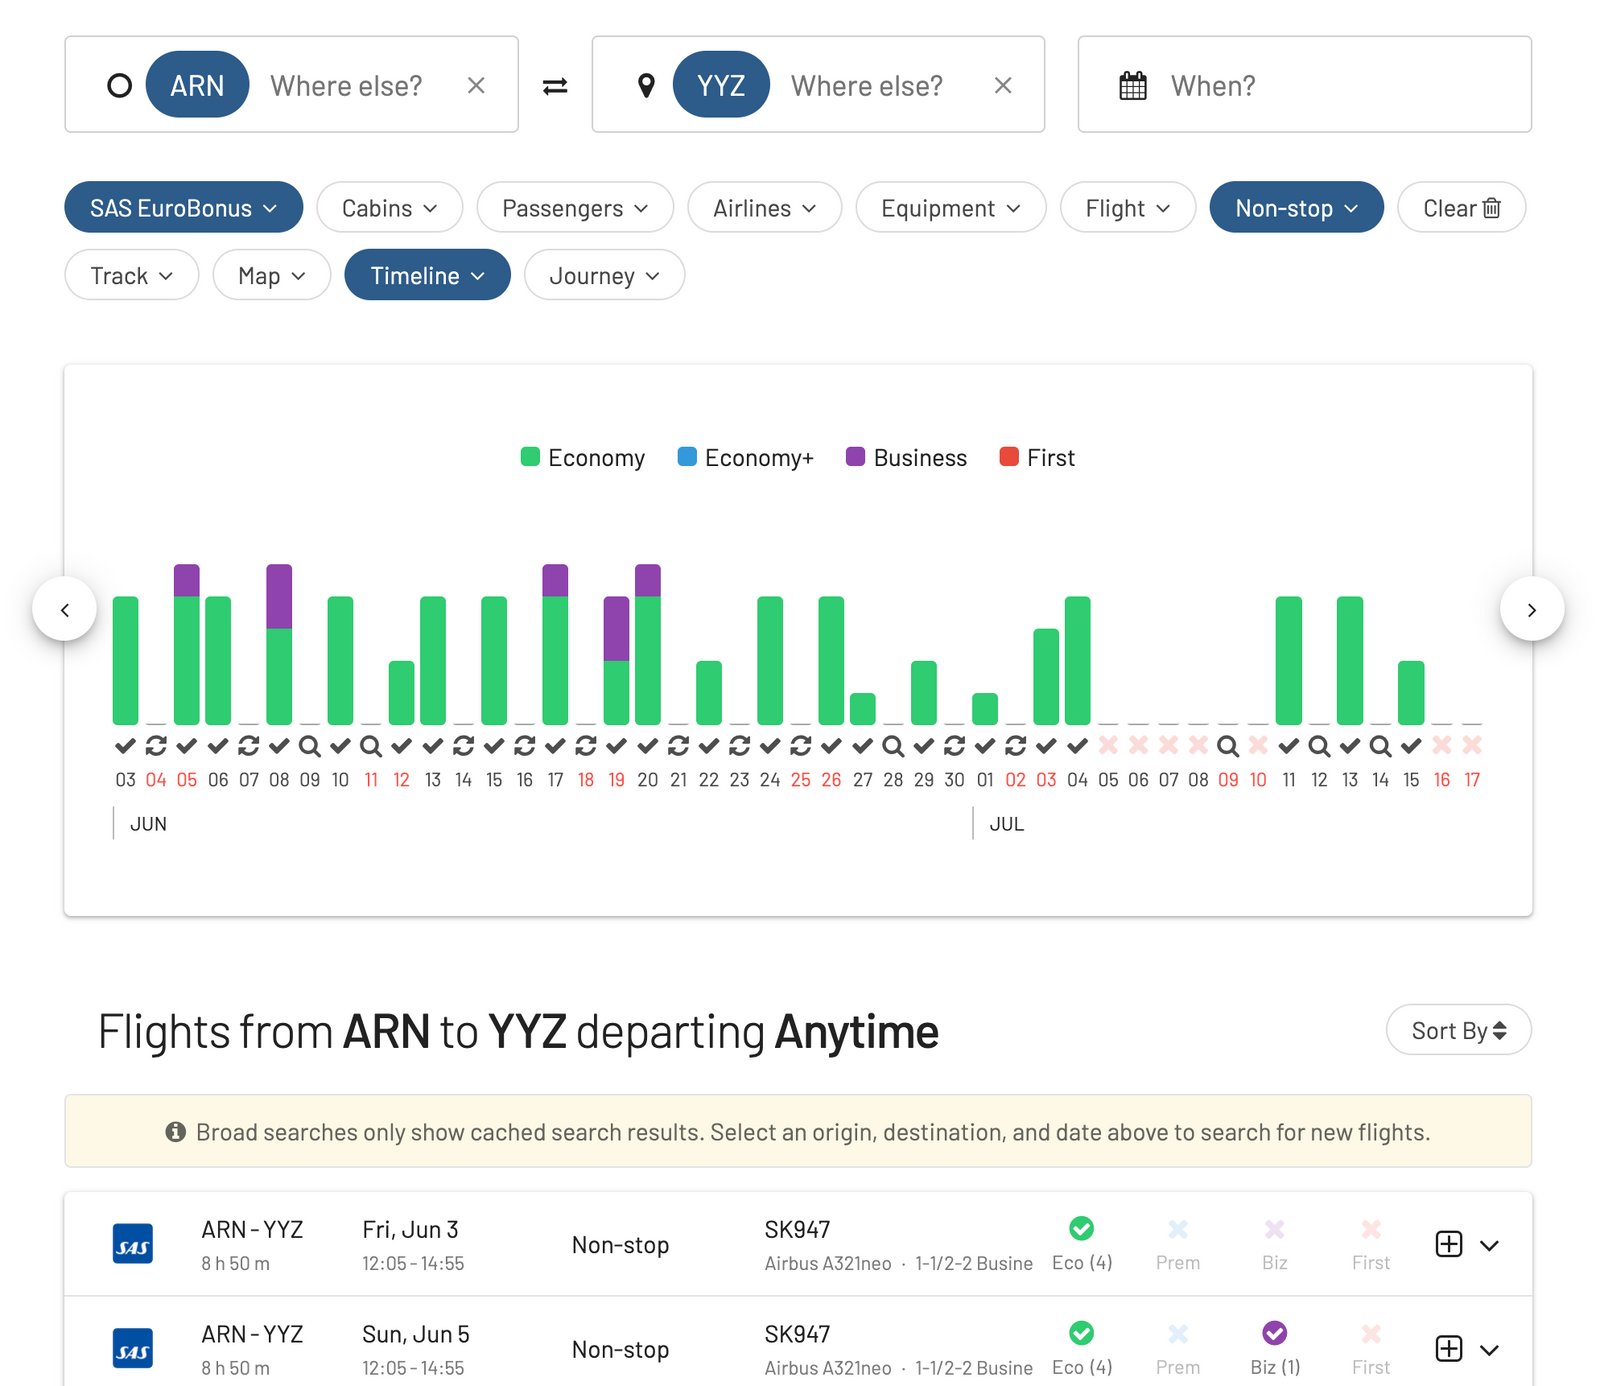1600x1386 pixels.
Task: Click refresh icon for June 14
Action: click(x=463, y=745)
